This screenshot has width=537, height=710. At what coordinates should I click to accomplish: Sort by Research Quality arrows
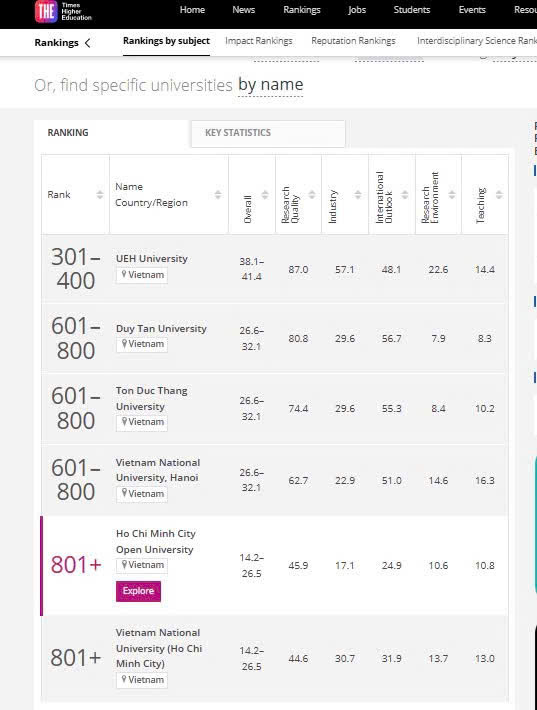[312, 195]
